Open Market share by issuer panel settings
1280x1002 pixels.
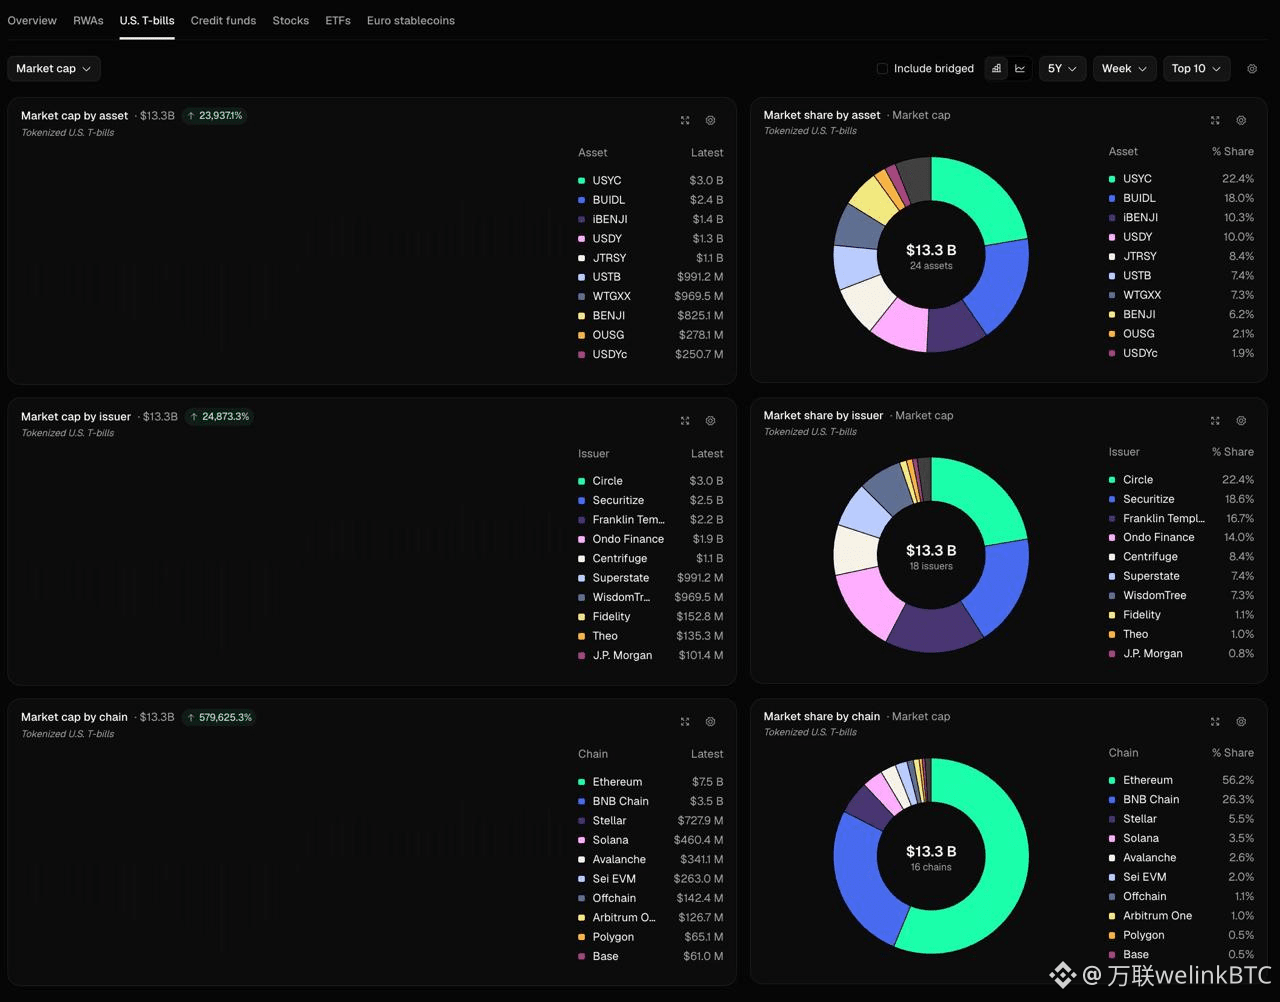tap(1241, 421)
